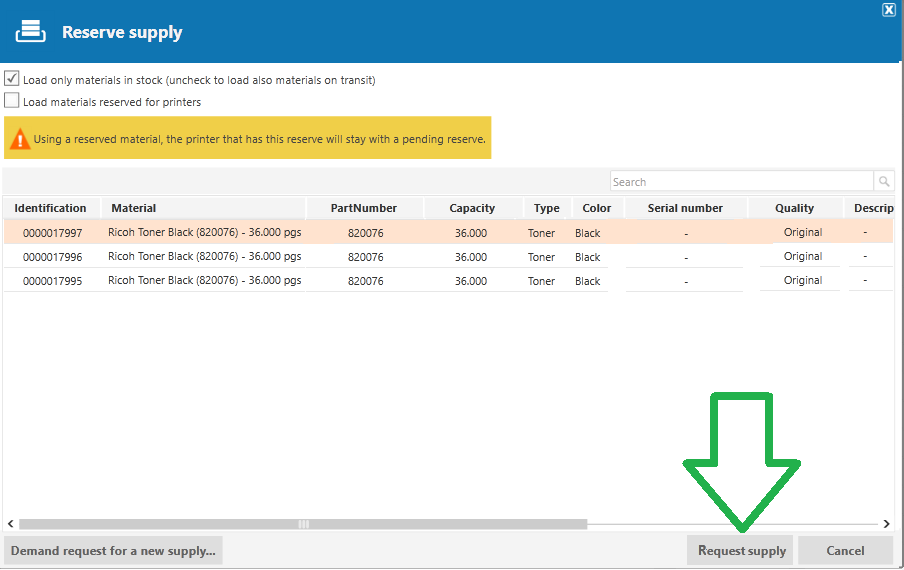The width and height of the screenshot is (904, 570).
Task: Uncheck Load only materials in stock
Action: click(12, 78)
